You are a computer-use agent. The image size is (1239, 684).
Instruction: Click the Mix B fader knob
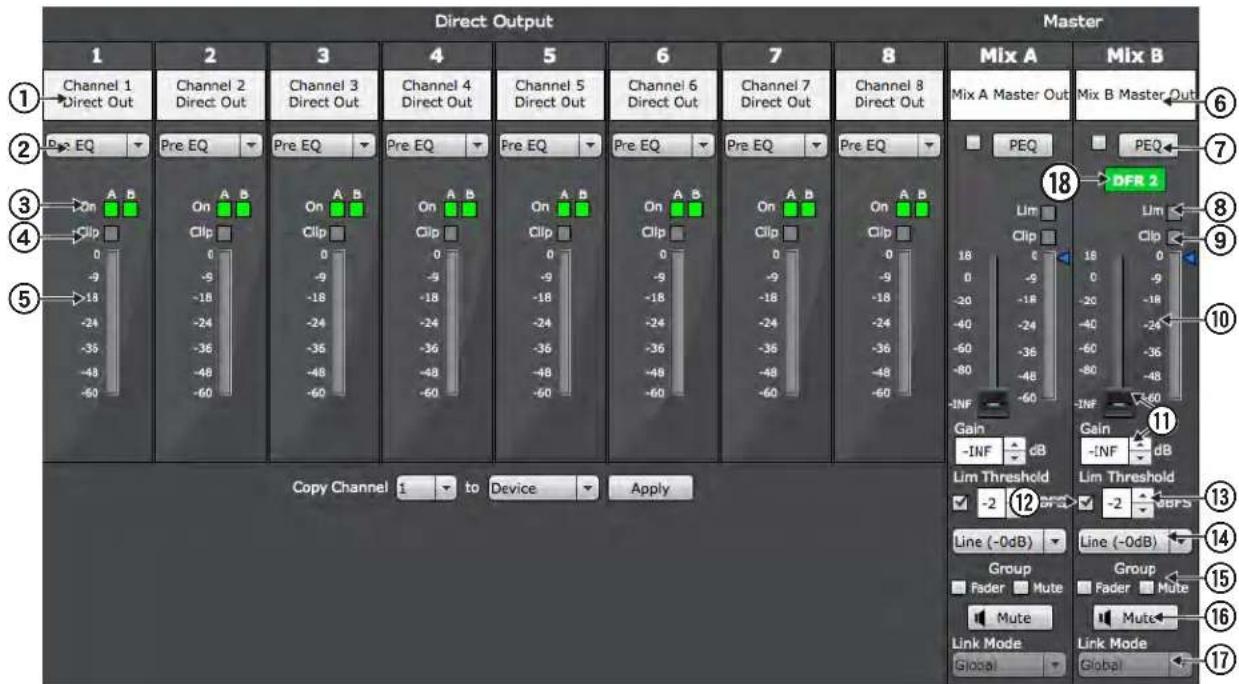coord(1120,402)
